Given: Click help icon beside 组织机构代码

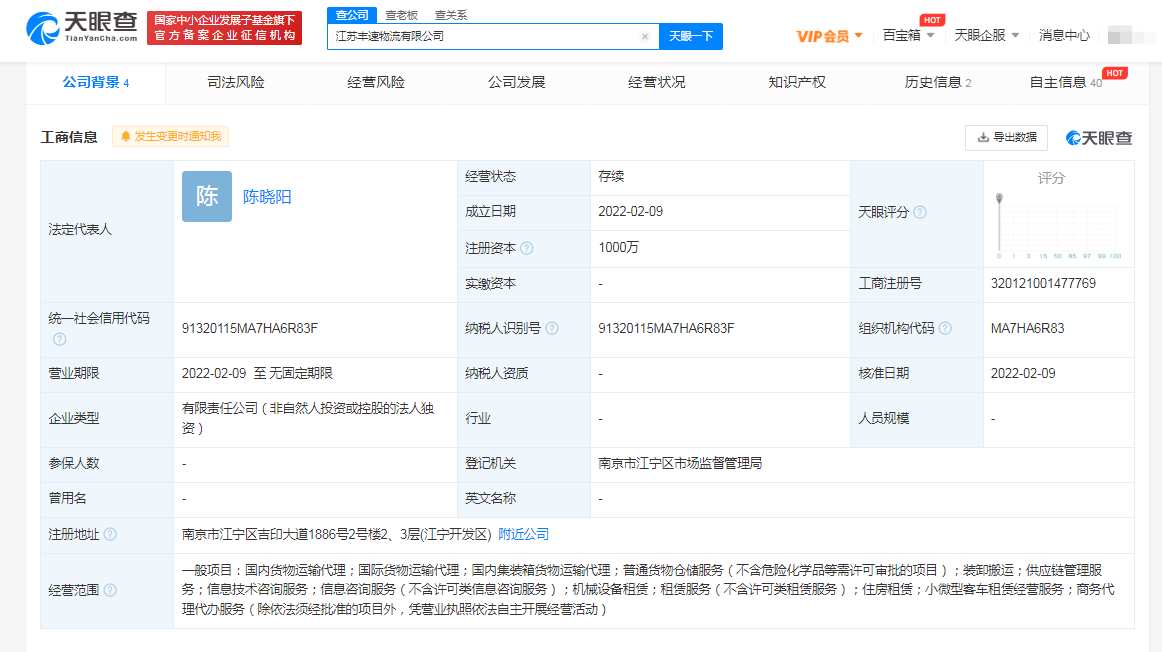Looking at the screenshot, I should click(x=945, y=328).
